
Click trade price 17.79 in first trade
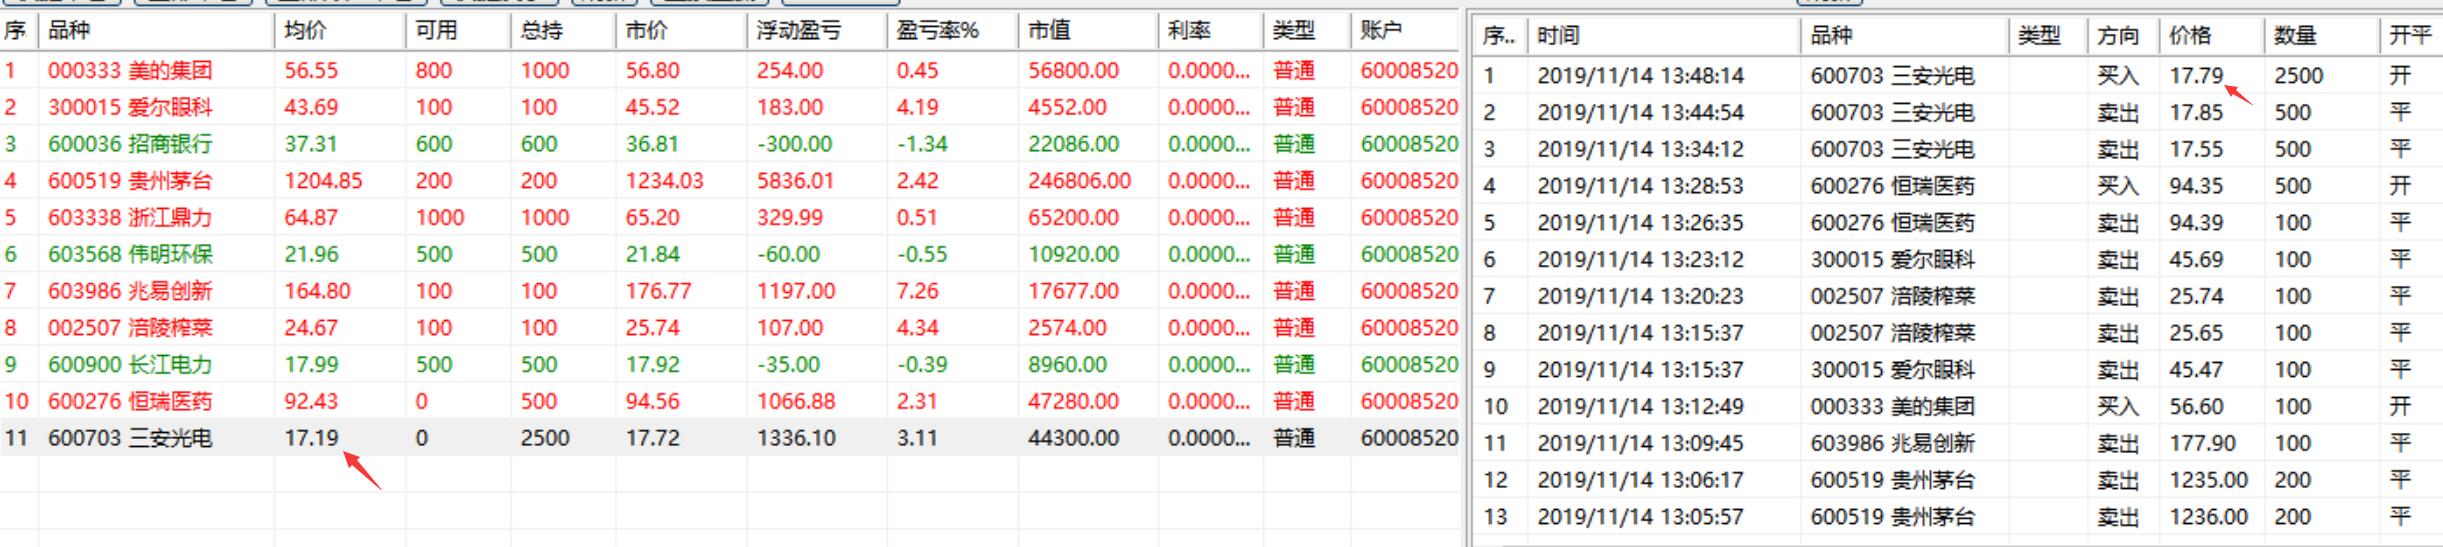tap(2196, 76)
